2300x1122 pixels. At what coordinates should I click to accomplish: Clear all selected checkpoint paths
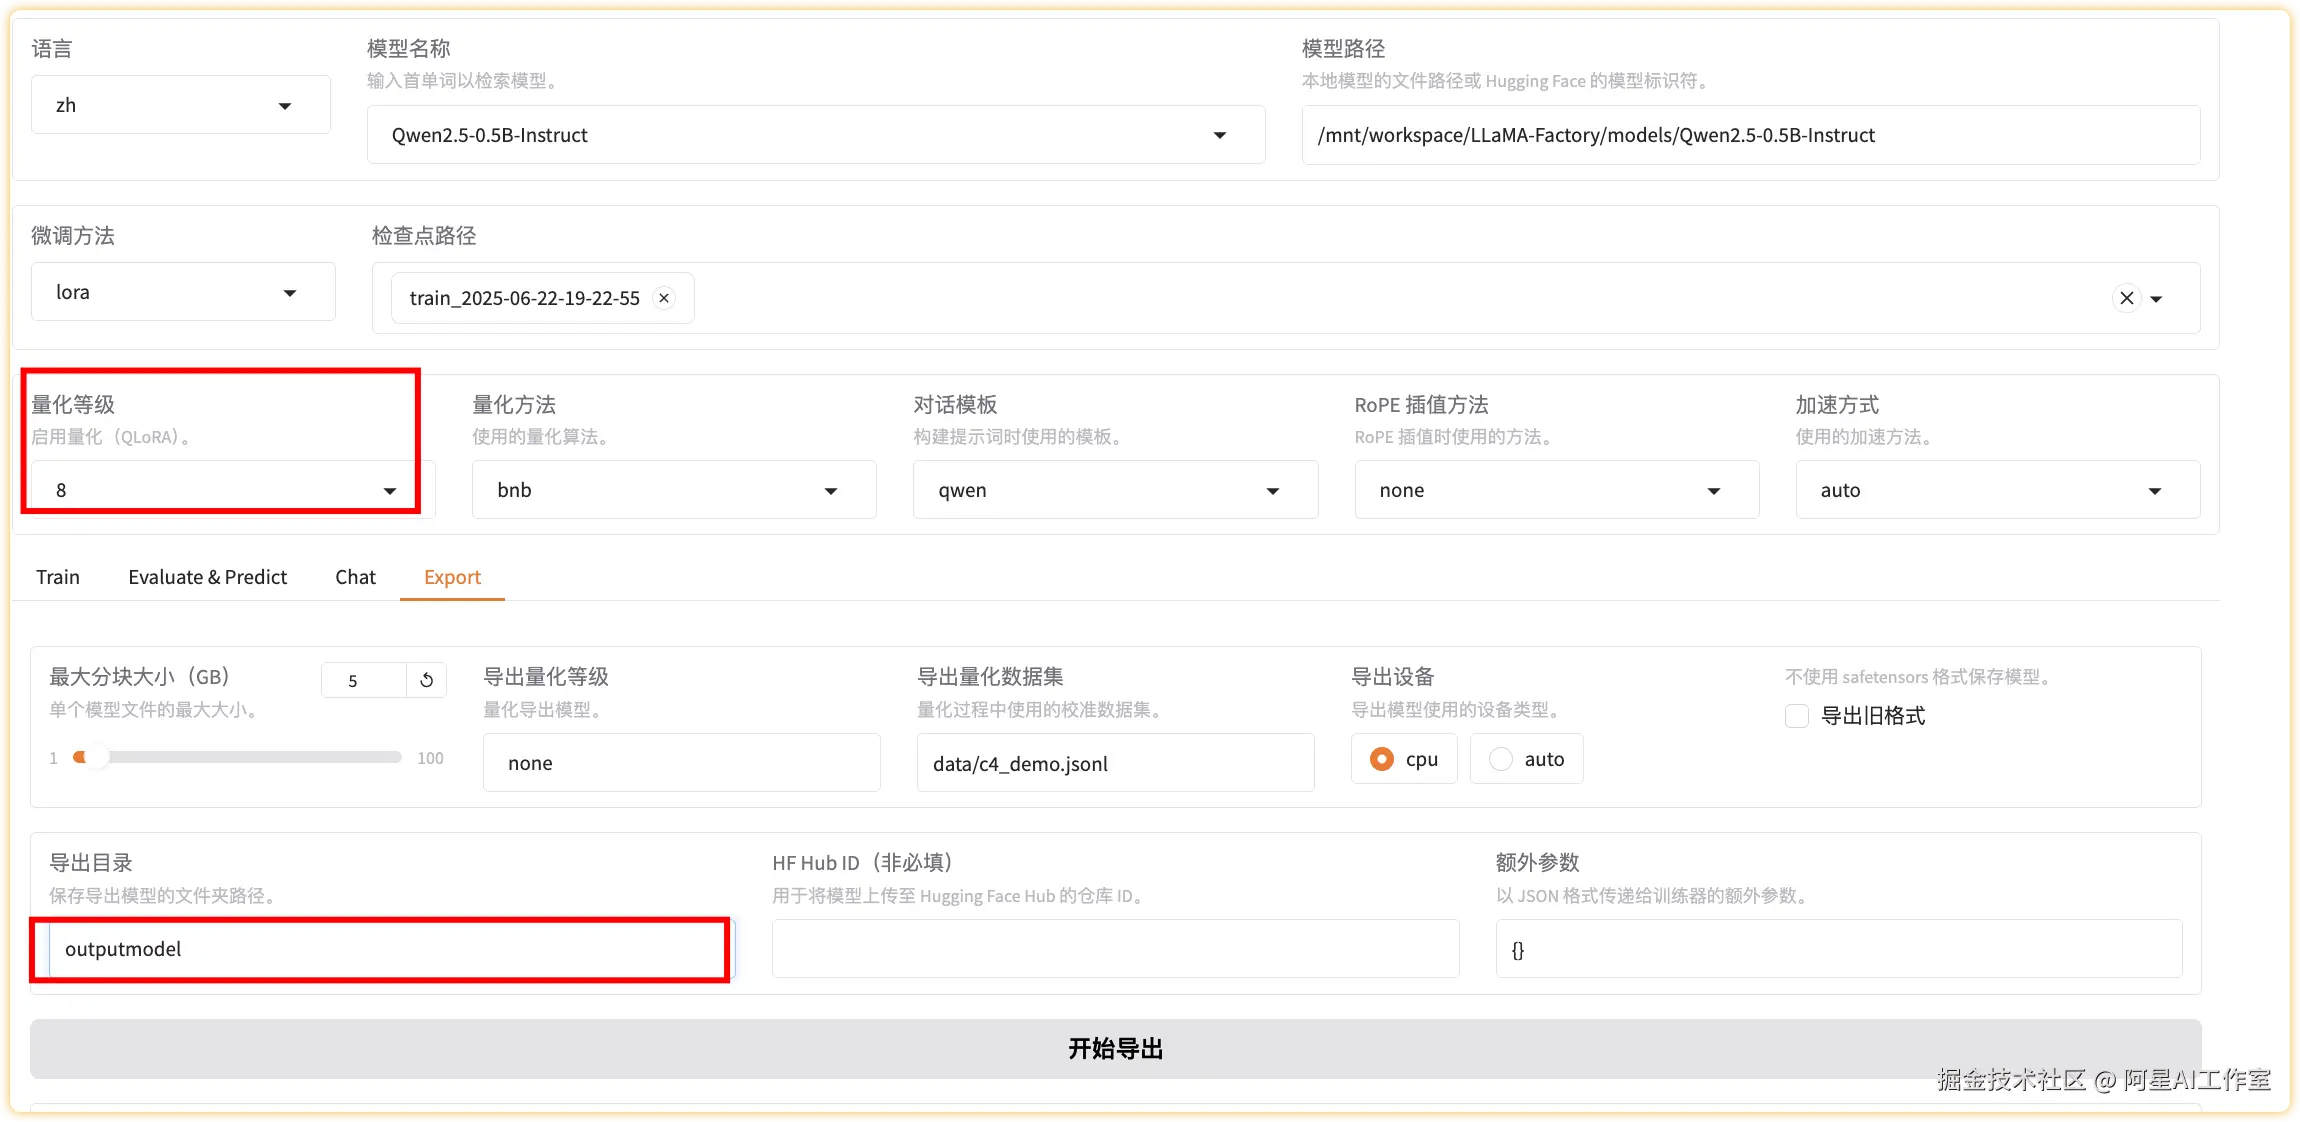pos(2127,298)
